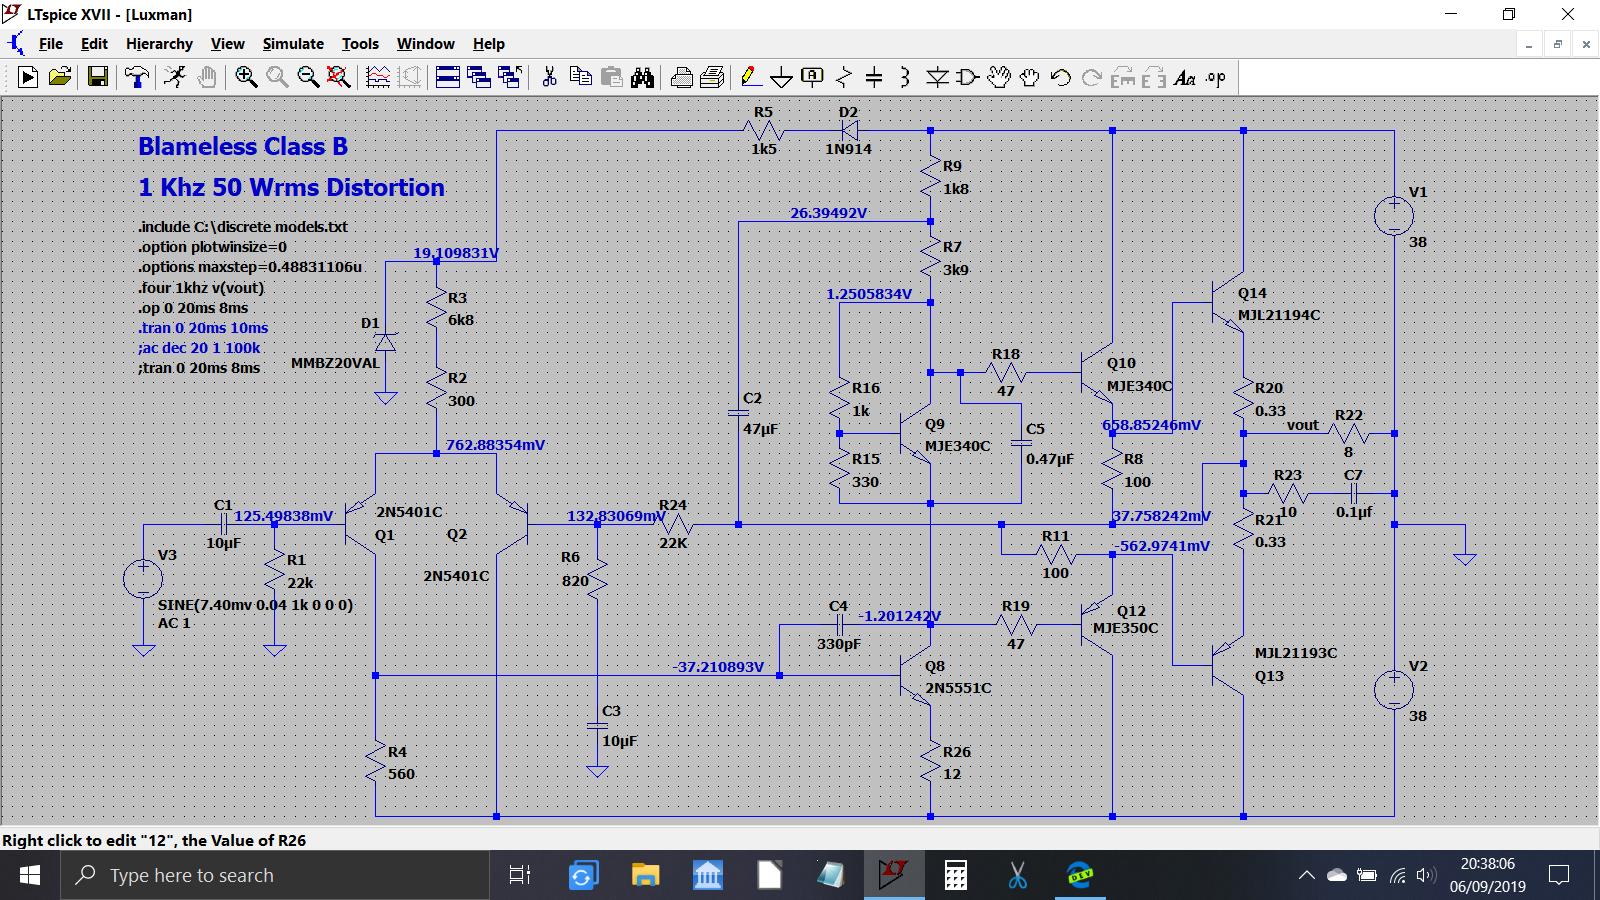The height and width of the screenshot is (900, 1600).
Task: Select the Move hand tool
Action: pyautogui.click(x=999, y=77)
